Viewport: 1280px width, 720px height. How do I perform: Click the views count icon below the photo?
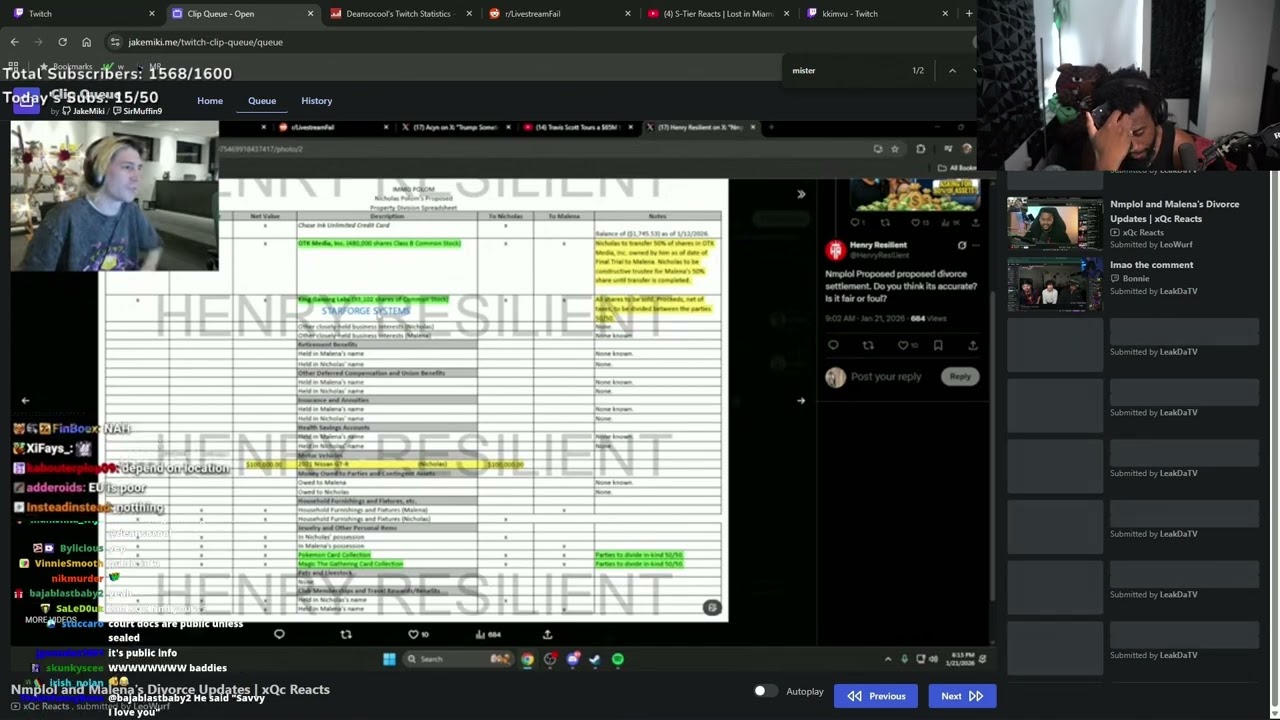pos(481,634)
